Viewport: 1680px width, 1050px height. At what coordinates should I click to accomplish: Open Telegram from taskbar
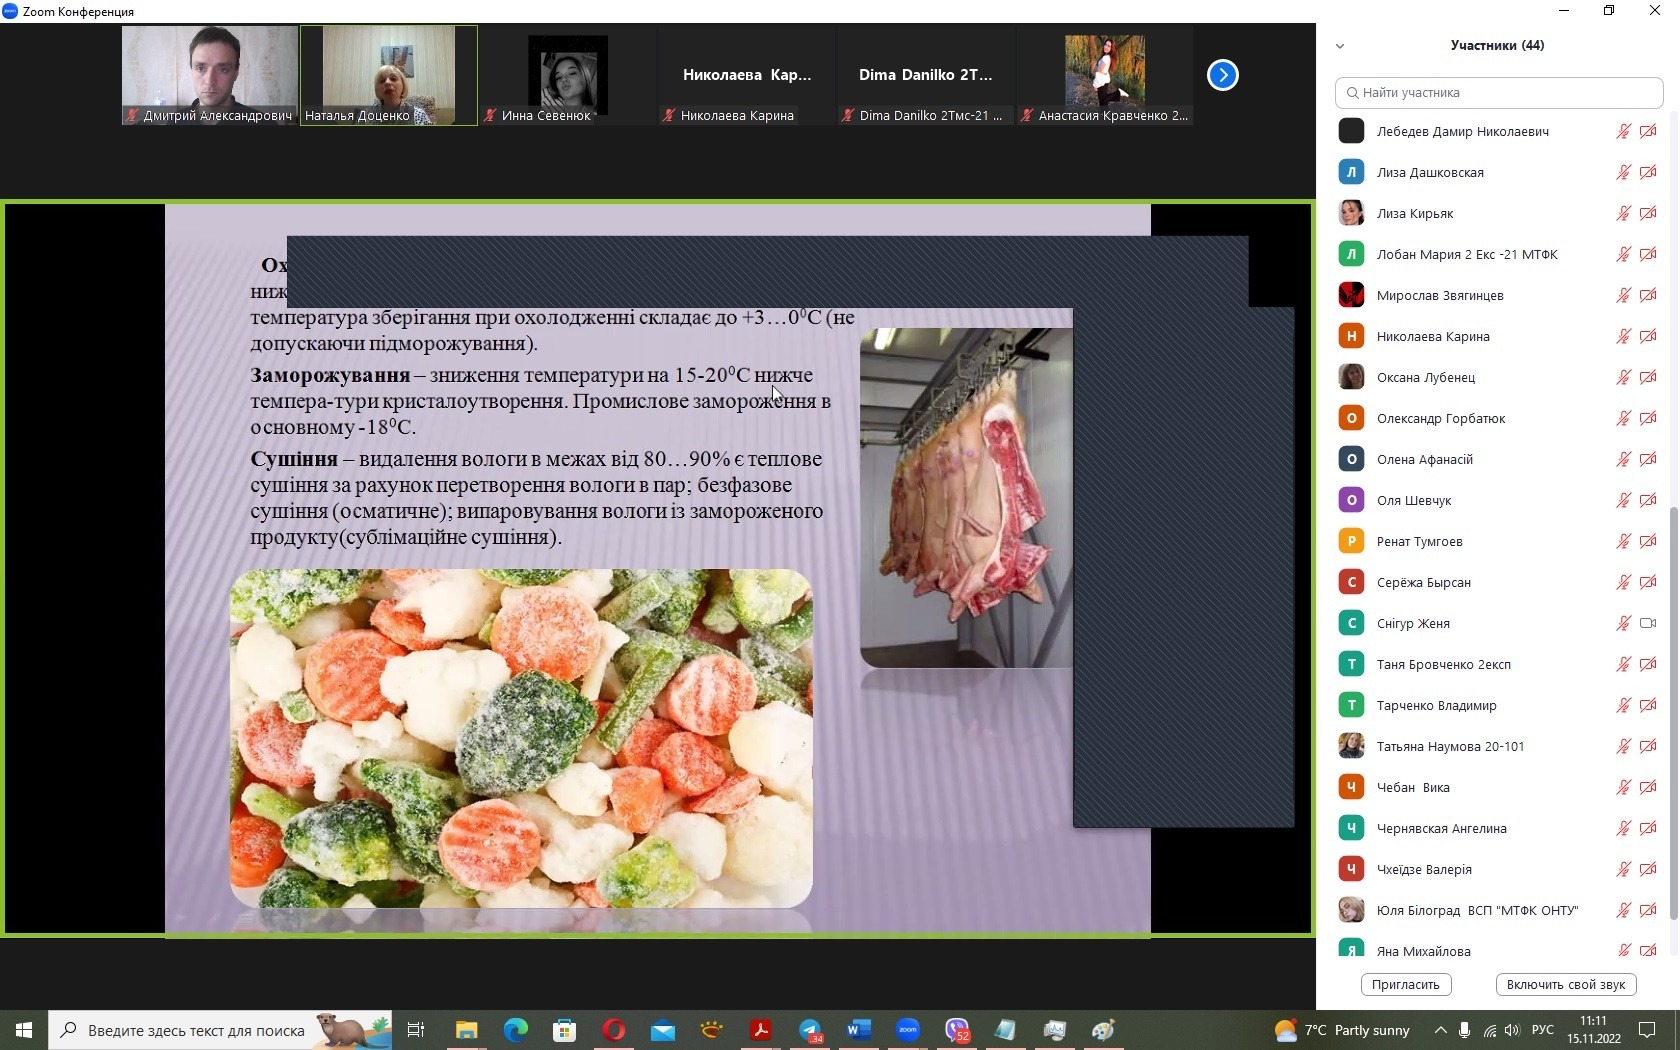pyautogui.click(x=810, y=1030)
